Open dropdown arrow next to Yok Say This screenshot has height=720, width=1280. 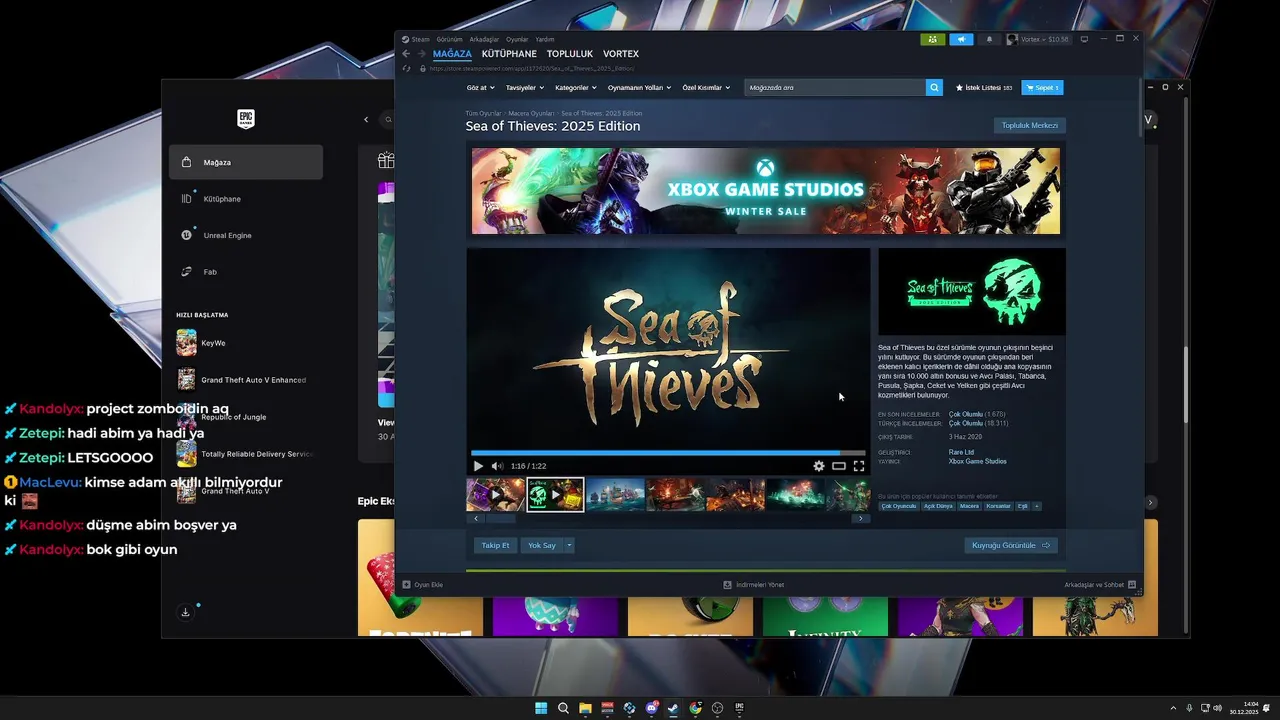[569, 545]
